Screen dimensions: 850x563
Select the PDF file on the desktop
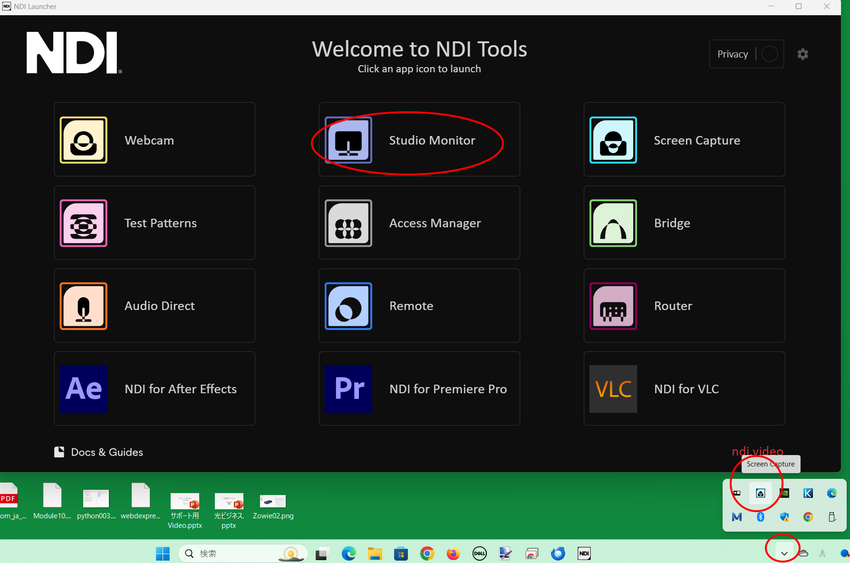[x=11, y=502]
